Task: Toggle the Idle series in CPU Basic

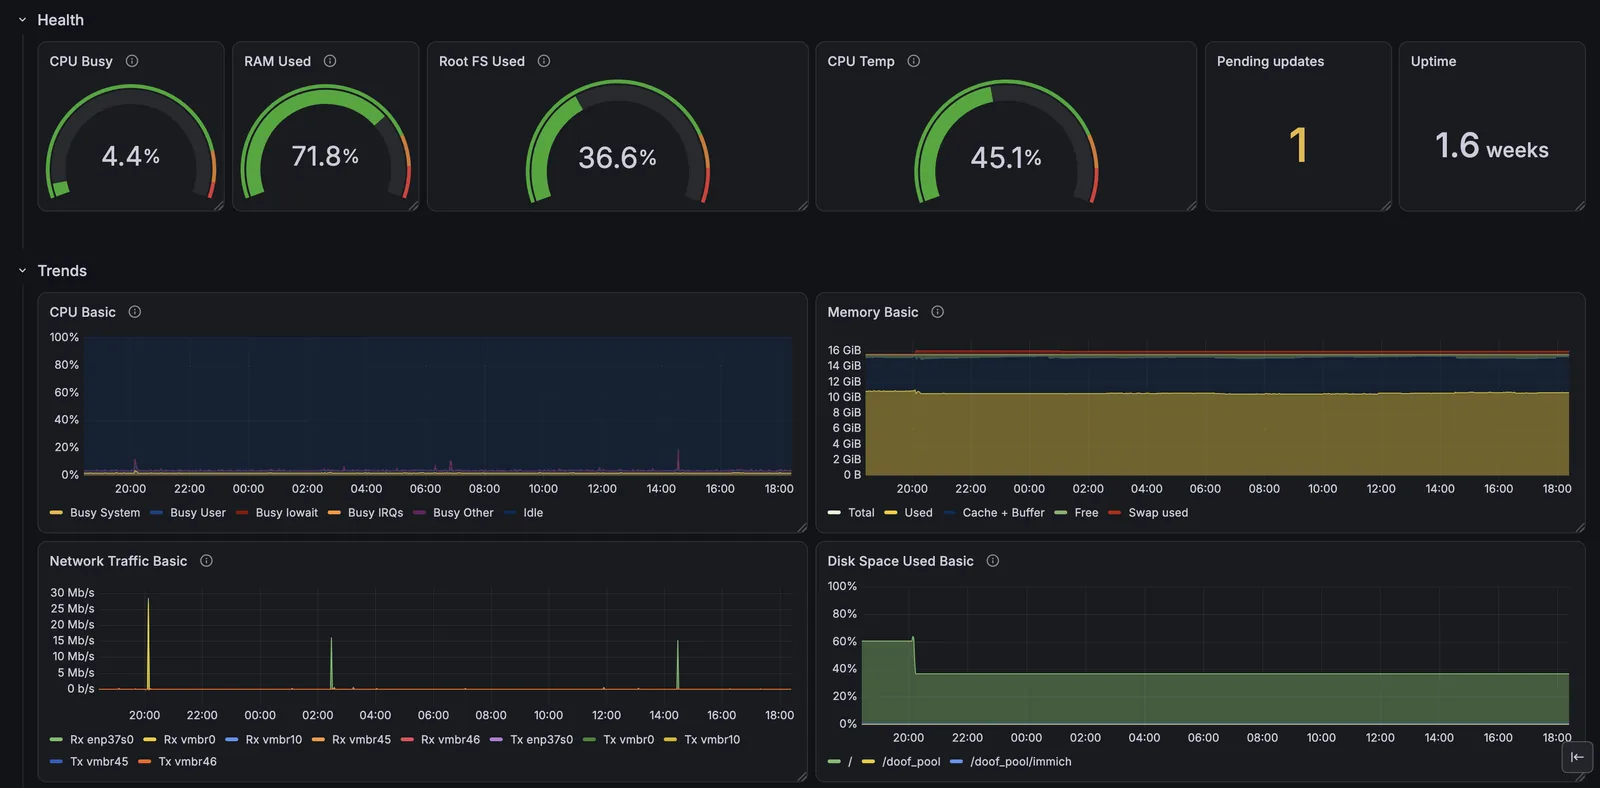Action: 533,513
